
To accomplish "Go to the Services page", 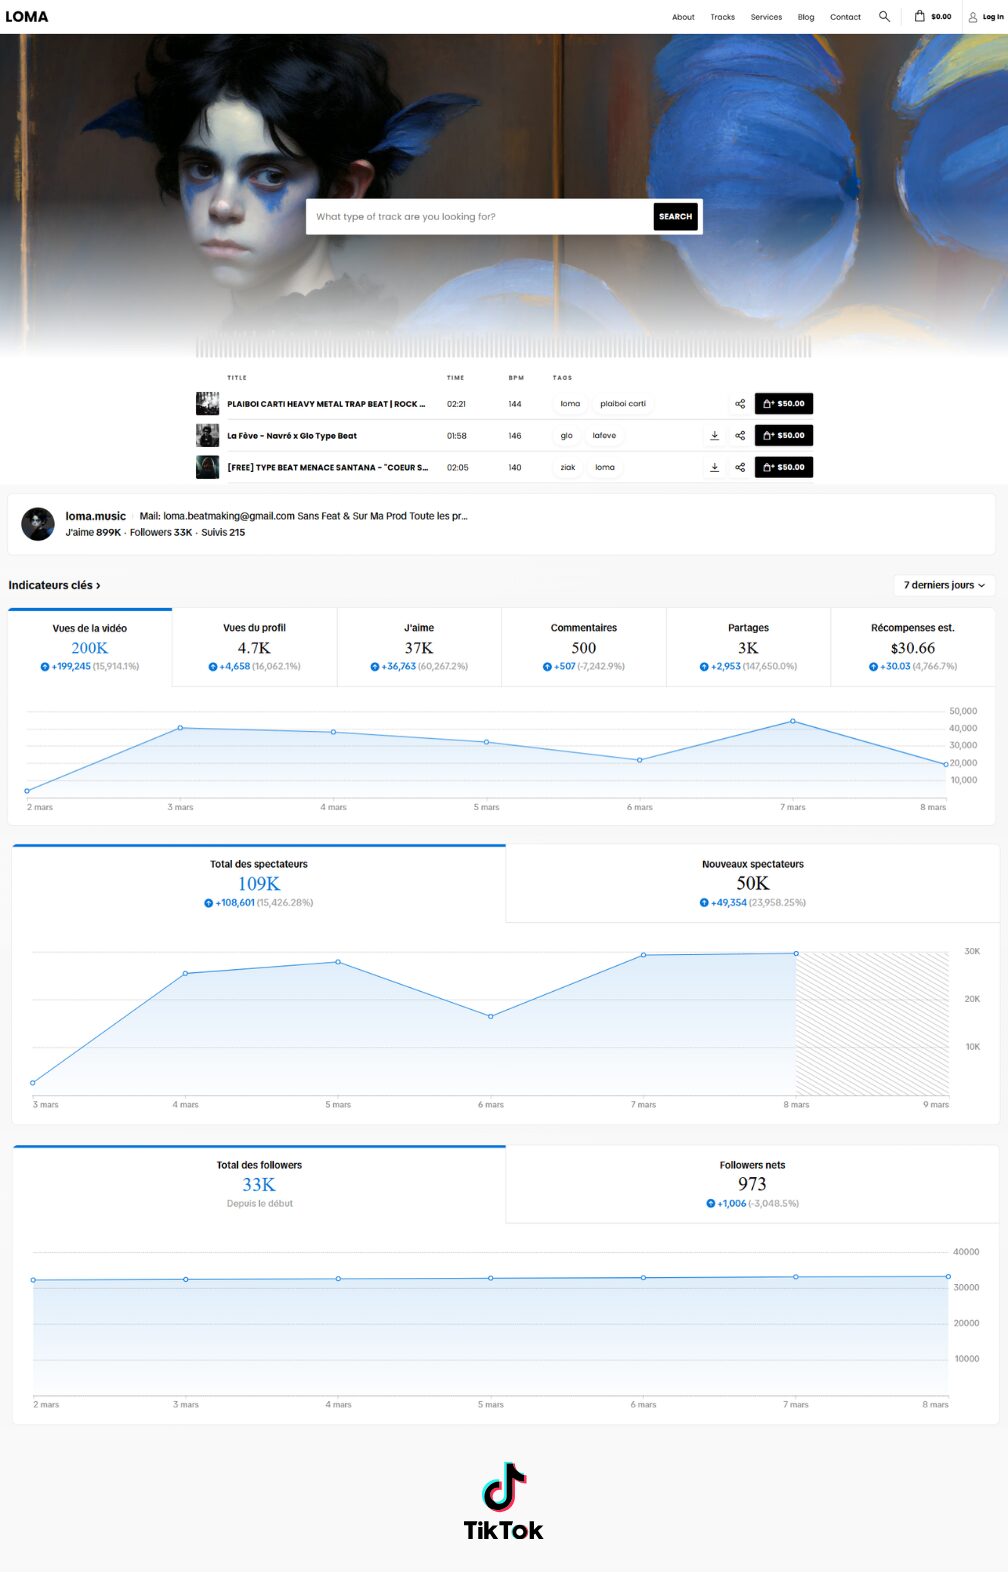I will (x=766, y=17).
